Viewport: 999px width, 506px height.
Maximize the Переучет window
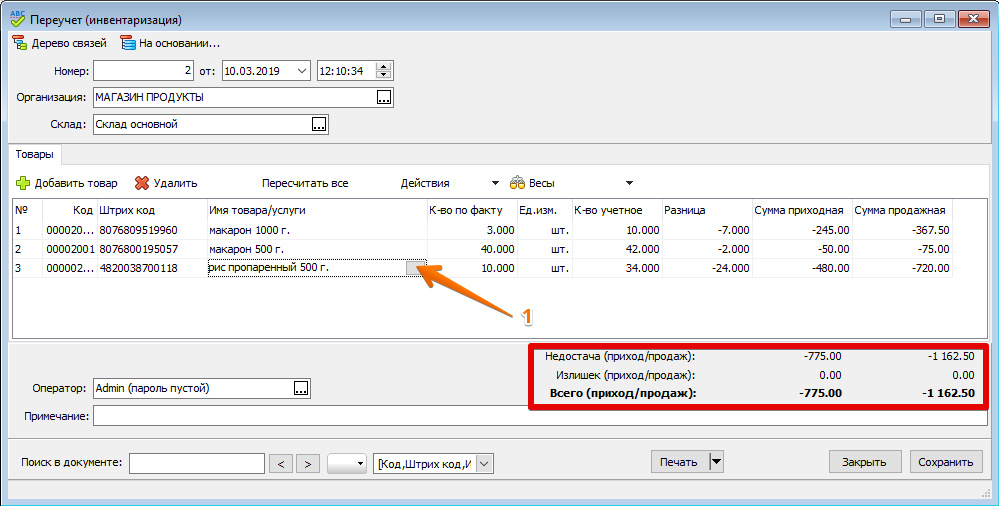939,19
